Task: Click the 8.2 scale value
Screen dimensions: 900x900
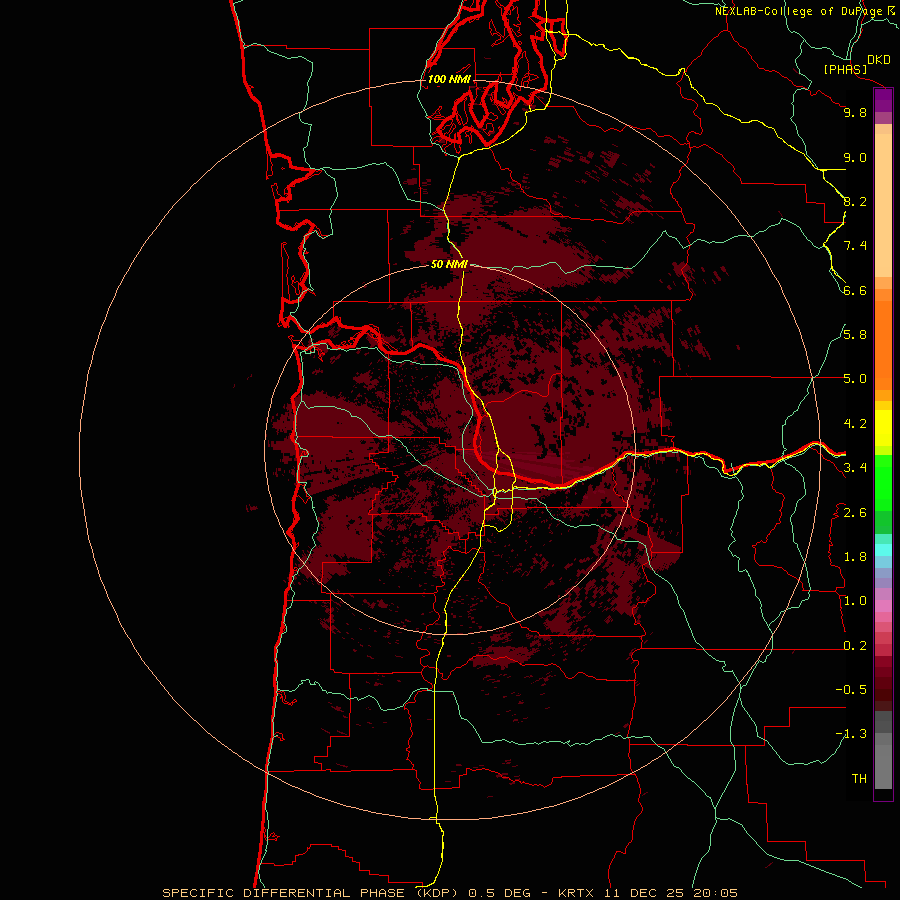Action: (855, 201)
